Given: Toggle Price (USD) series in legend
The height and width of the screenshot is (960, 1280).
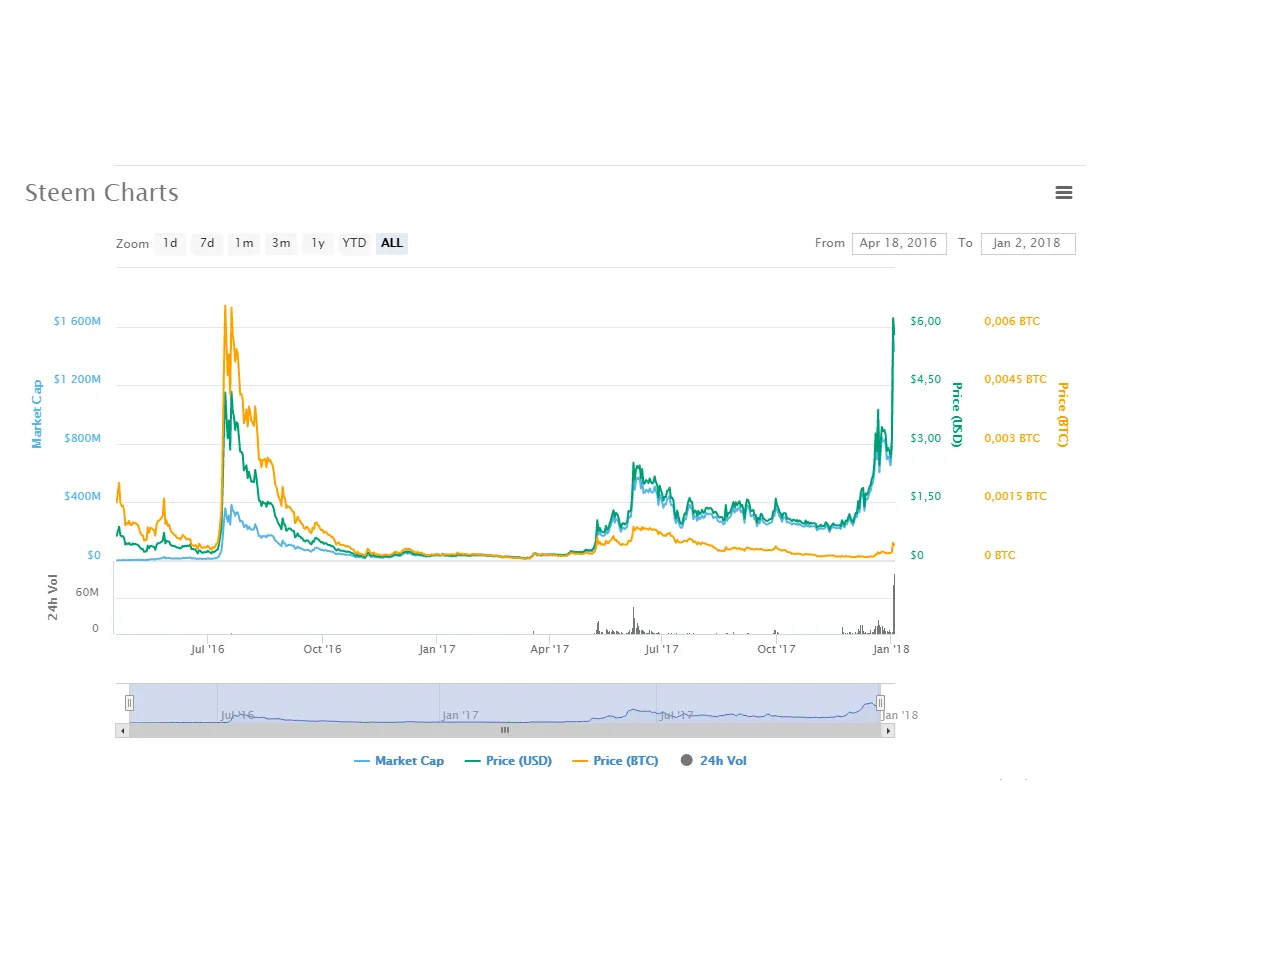Looking at the screenshot, I should (508, 761).
